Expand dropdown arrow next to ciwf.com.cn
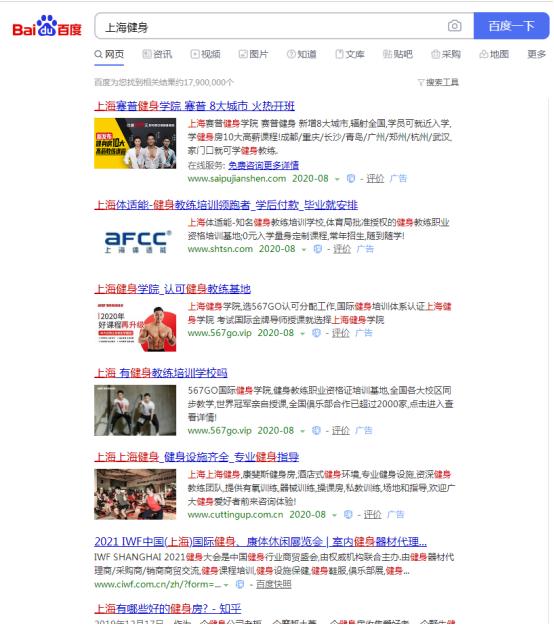The height and width of the screenshot is (625, 554). 226,585
